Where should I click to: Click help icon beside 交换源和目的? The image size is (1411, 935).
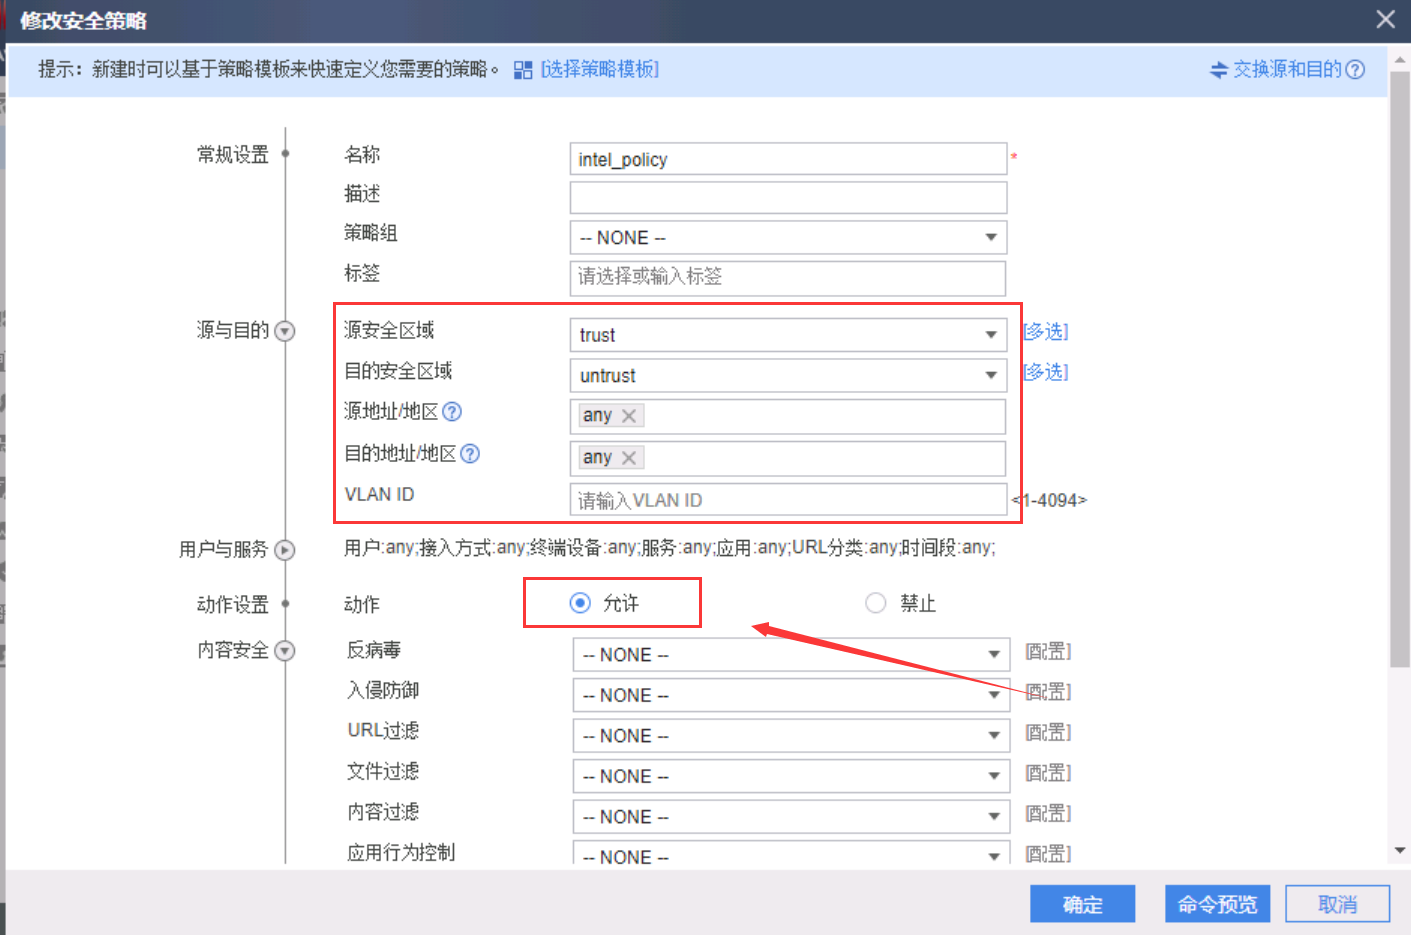[x=1355, y=70]
